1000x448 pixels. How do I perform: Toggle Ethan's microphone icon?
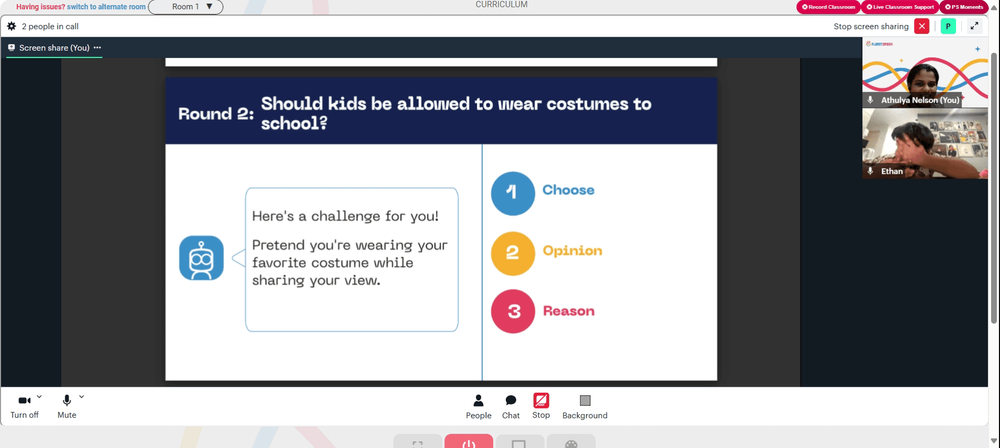pyautogui.click(x=871, y=171)
